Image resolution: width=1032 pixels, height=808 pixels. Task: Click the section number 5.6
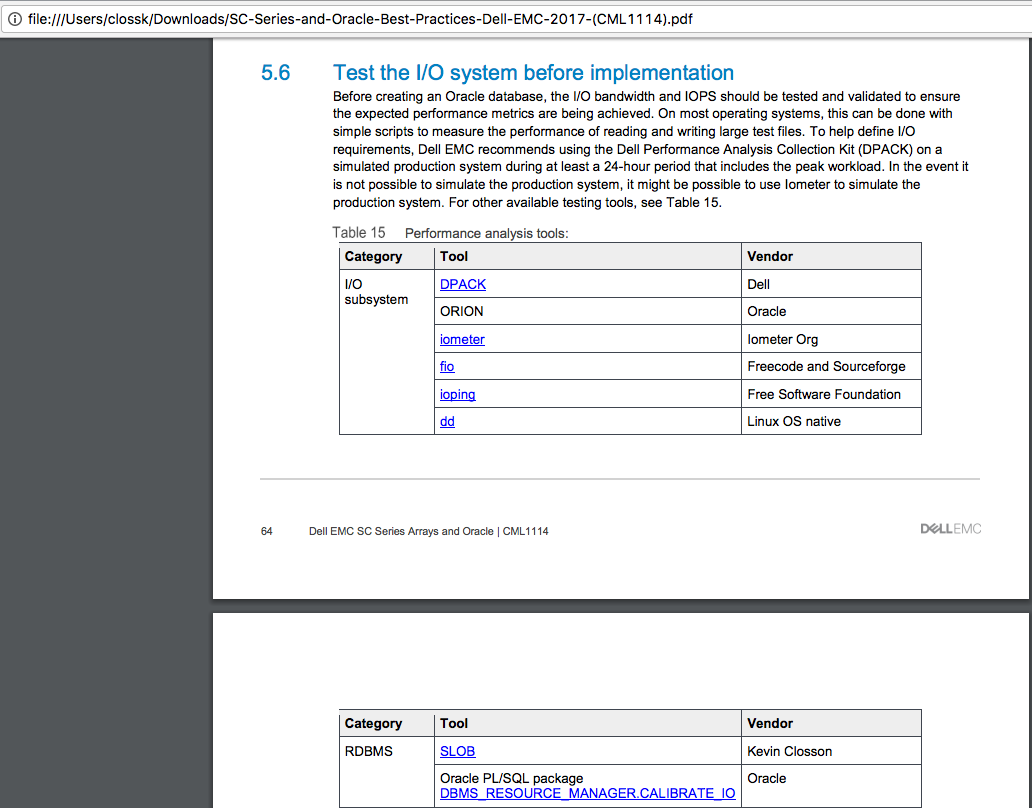276,73
